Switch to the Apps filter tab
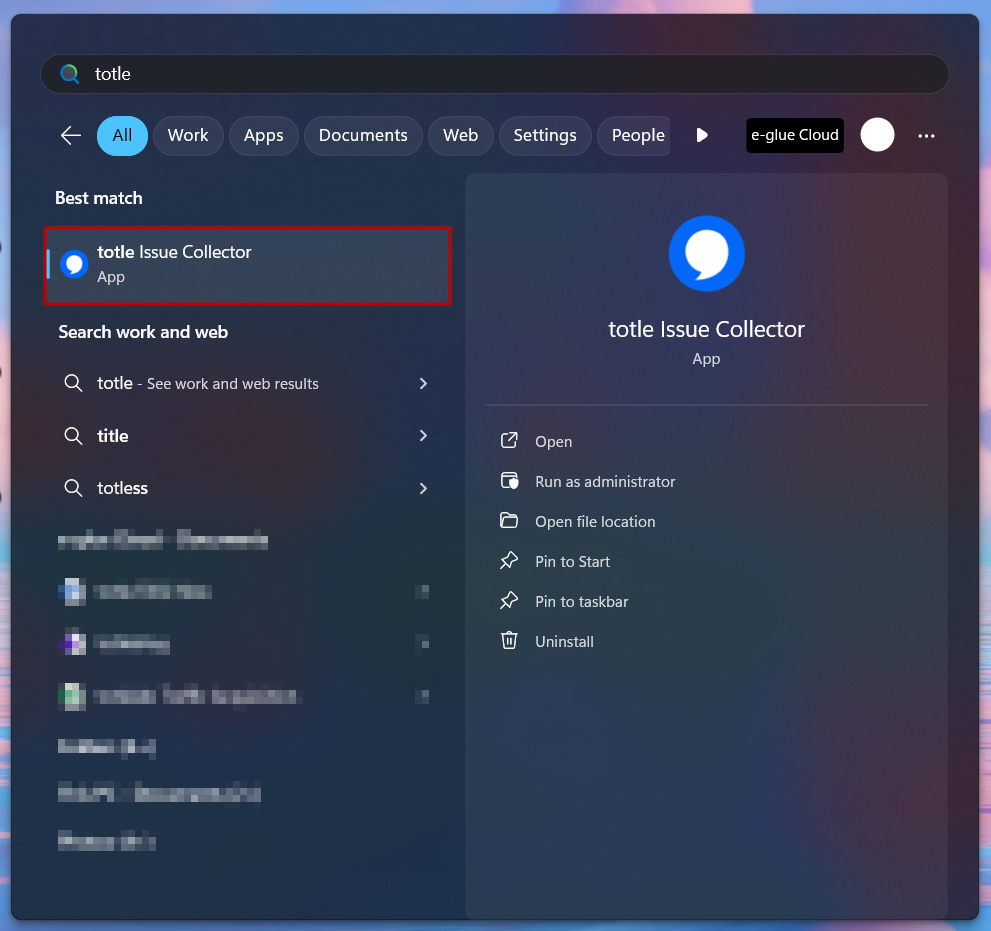This screenshot has height=931, width=991. pos(264,135)
